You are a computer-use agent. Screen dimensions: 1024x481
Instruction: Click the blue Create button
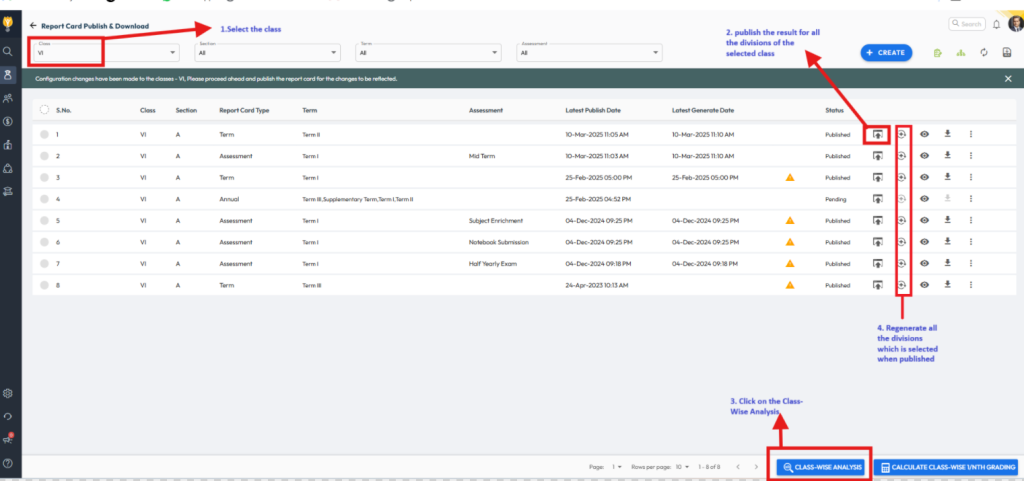[886, 53]
